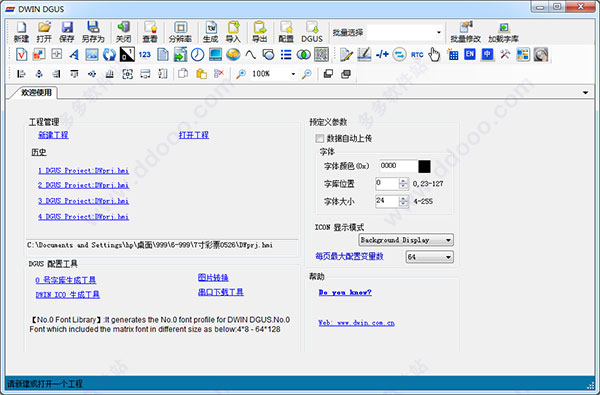
Task: Click the 配置 (Config) toolbar icon
Action: 286,31
